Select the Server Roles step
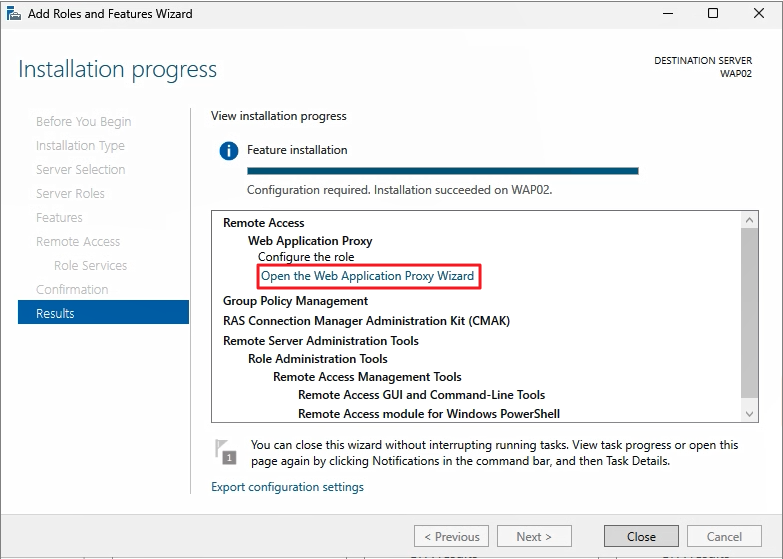Screen dimensions: 783x559 point(70,193)
